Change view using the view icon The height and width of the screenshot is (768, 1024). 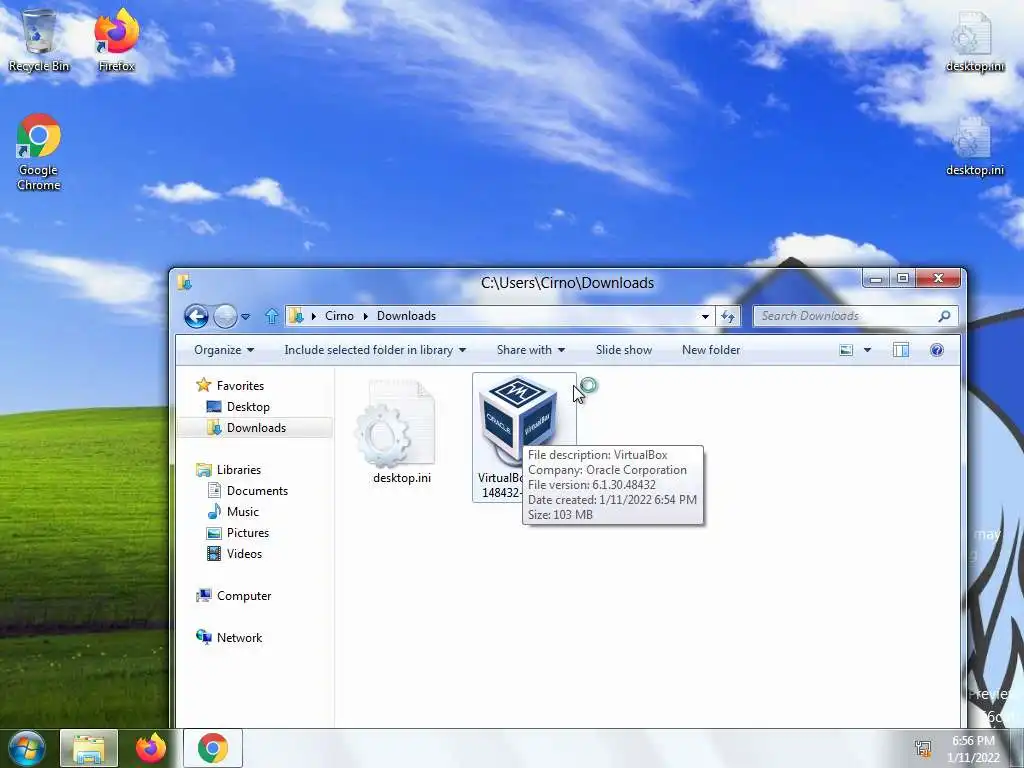846,350
